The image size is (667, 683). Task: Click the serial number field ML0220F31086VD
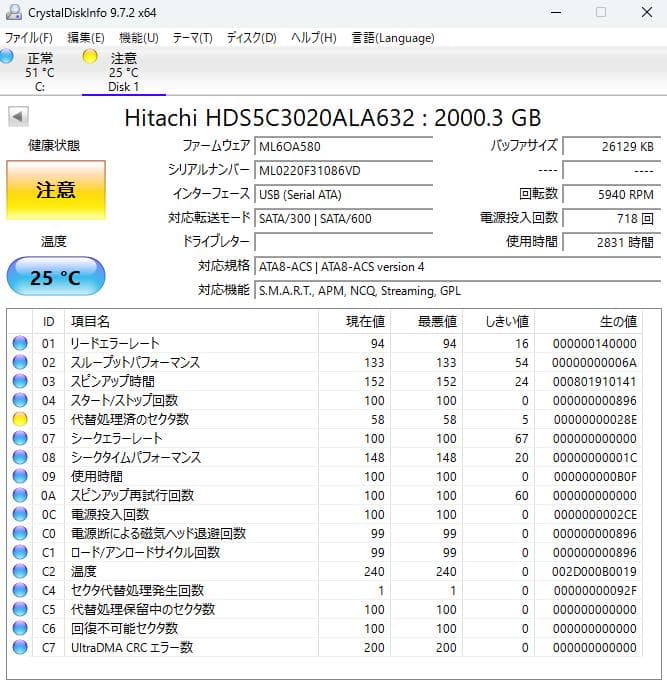click(x=344, y=170)
